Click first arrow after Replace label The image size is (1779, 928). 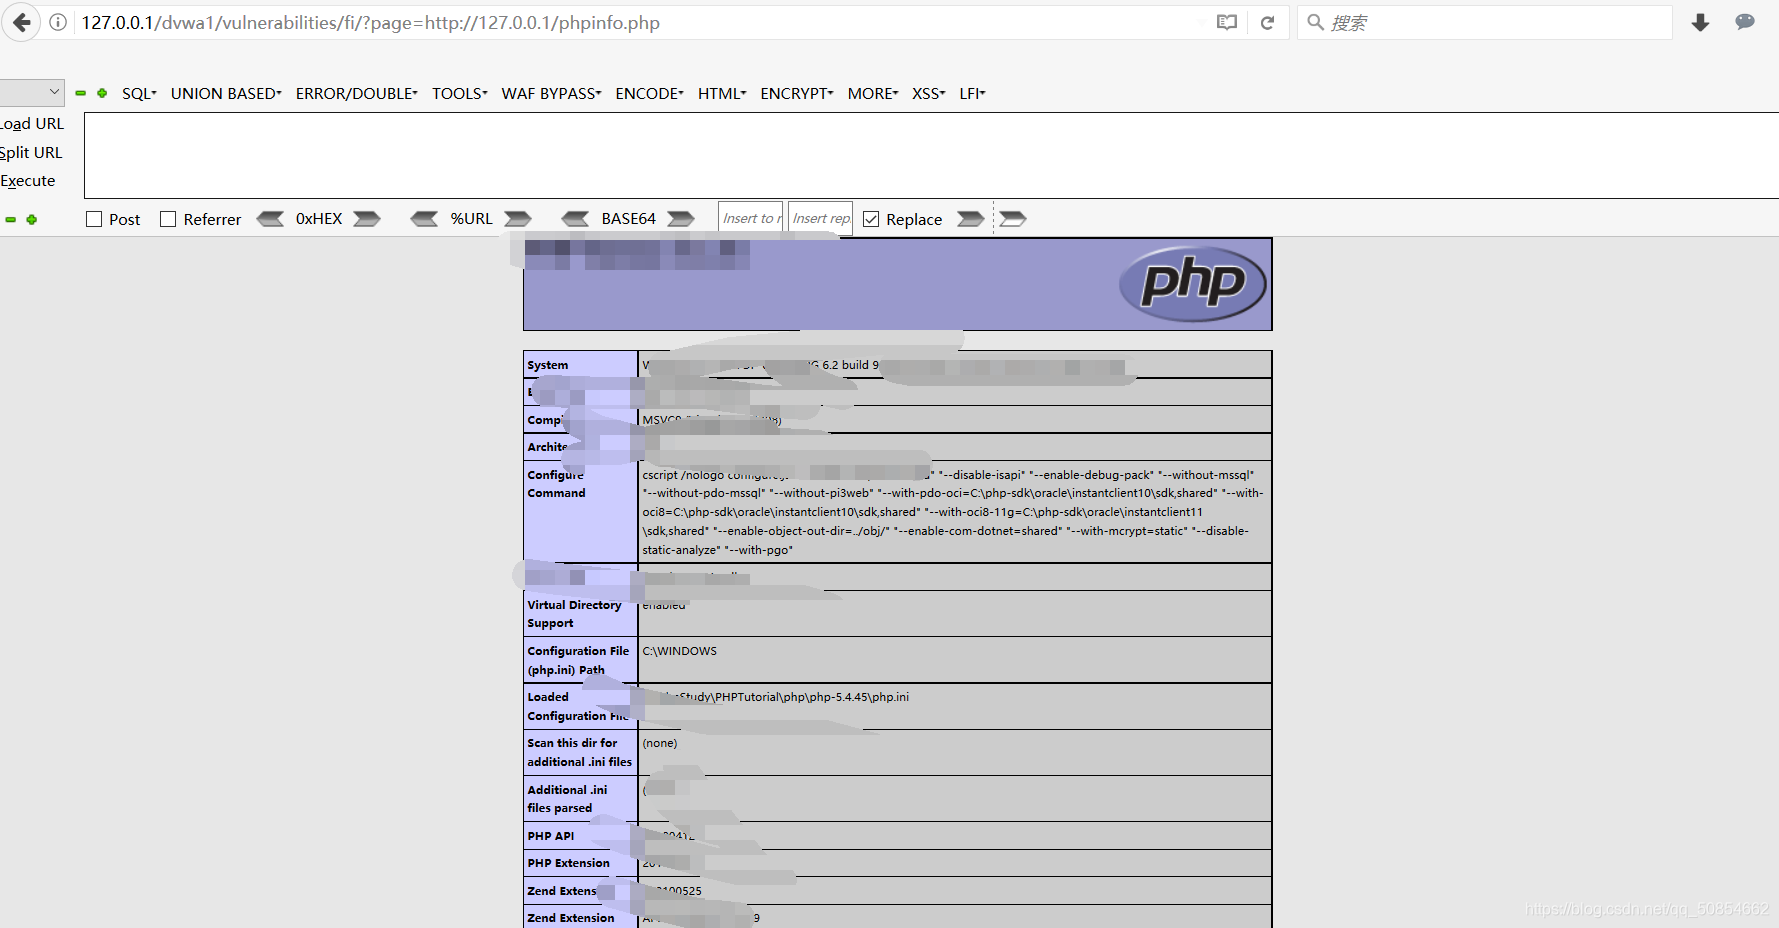pos(970,219)
